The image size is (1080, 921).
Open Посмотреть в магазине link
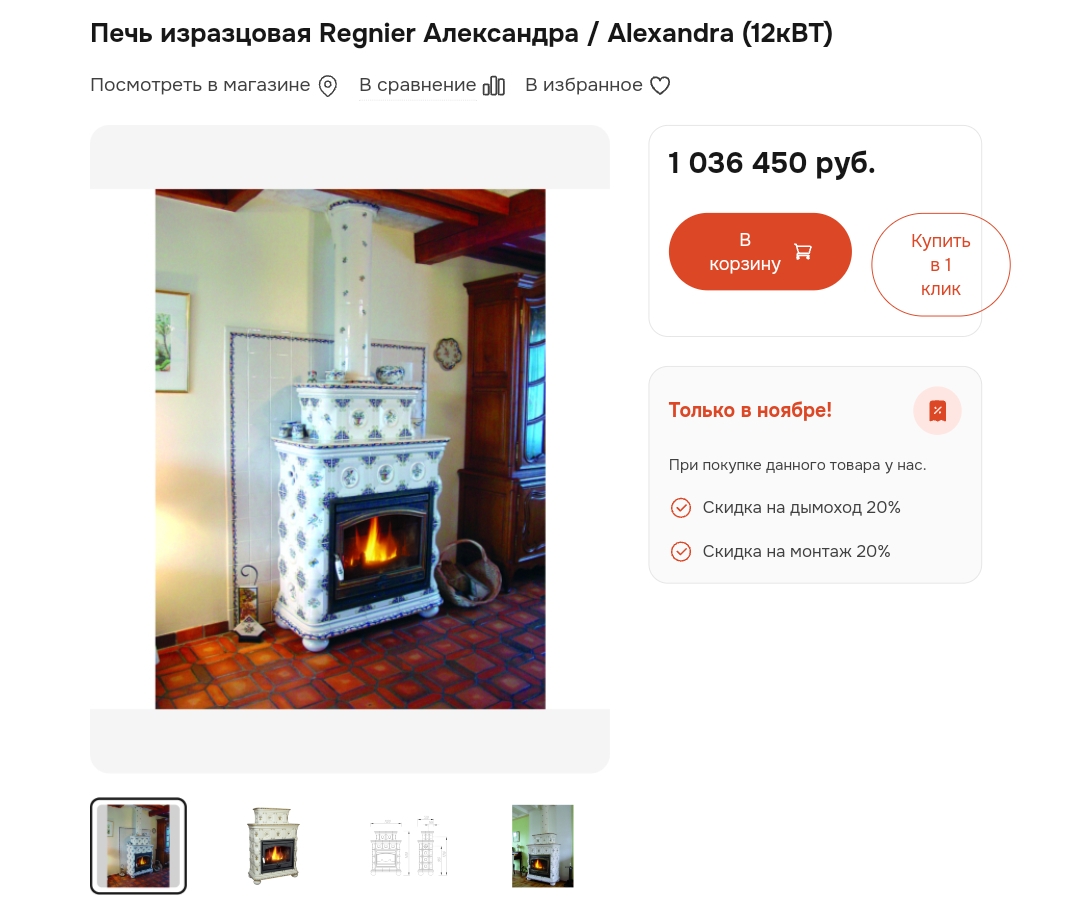[200, 85]
